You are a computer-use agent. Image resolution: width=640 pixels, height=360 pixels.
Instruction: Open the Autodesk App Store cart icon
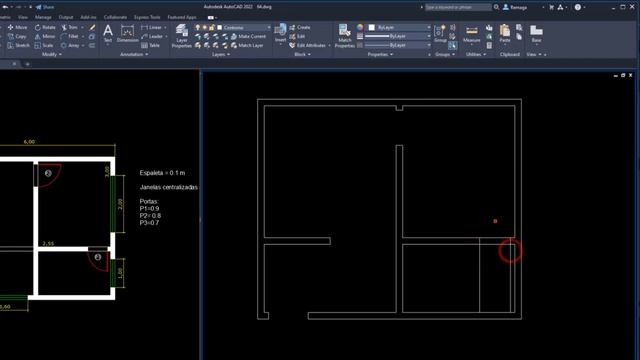[x=551, y=7]
